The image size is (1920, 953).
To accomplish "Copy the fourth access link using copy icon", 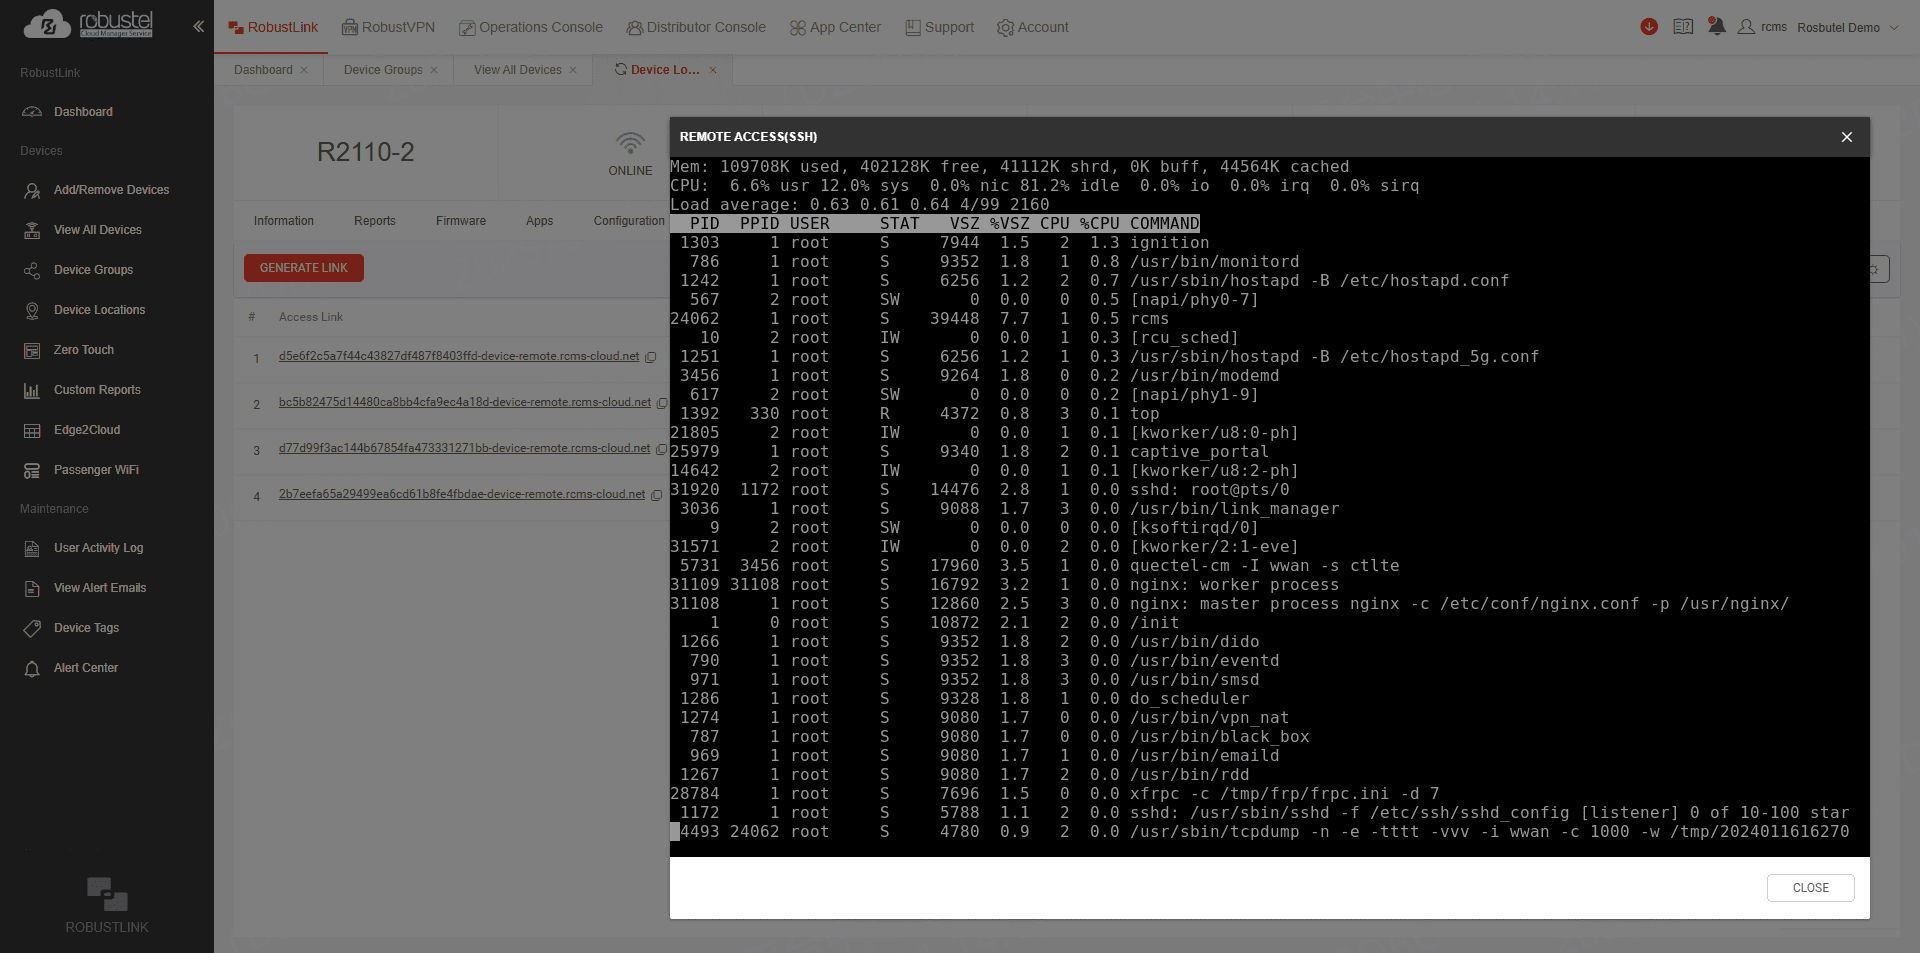I will point(657,495).
